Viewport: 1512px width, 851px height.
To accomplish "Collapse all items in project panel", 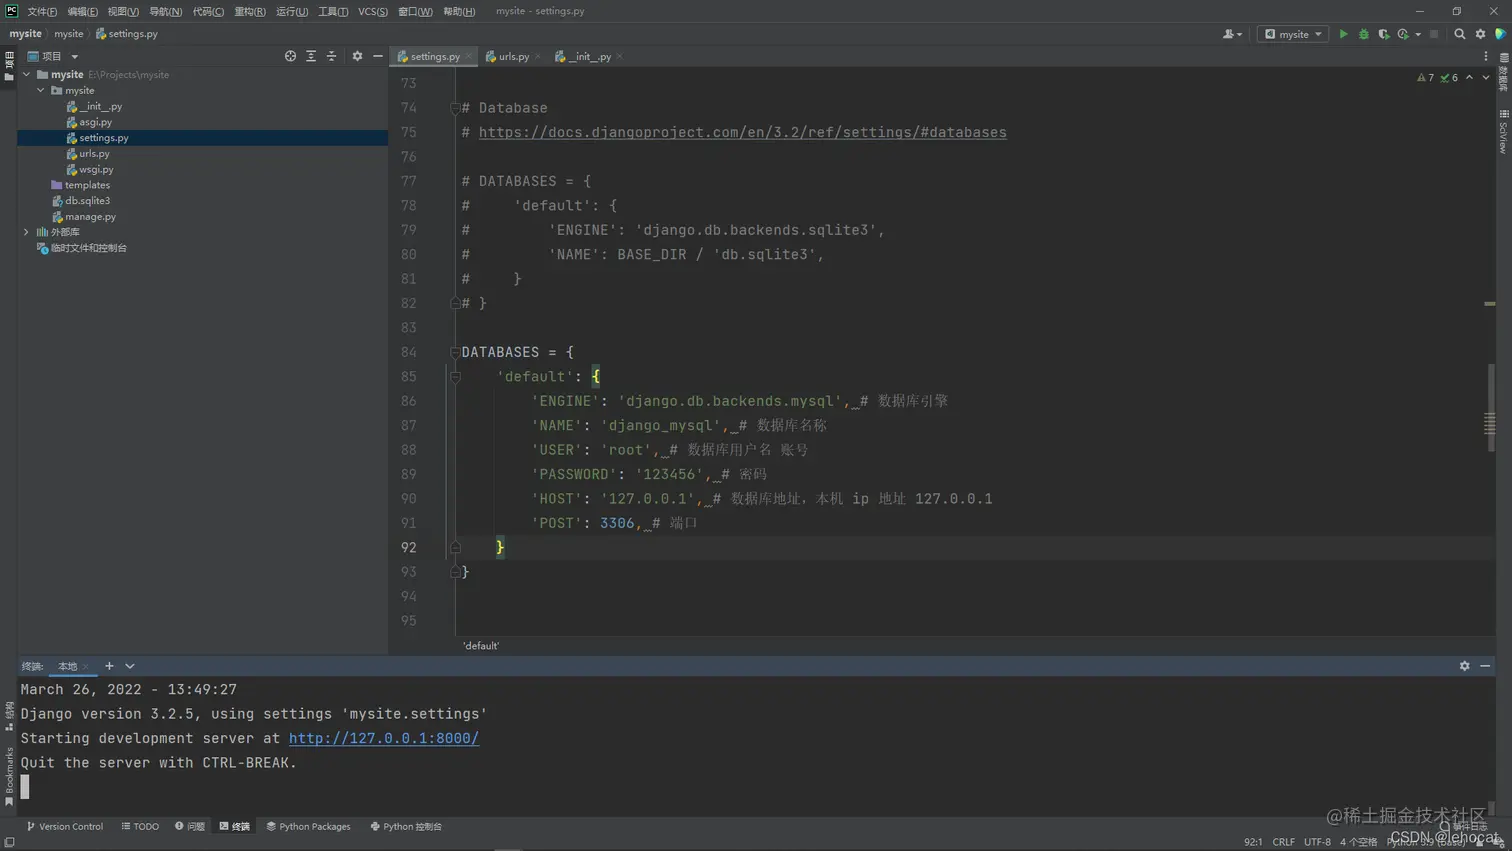I will 332,56.
